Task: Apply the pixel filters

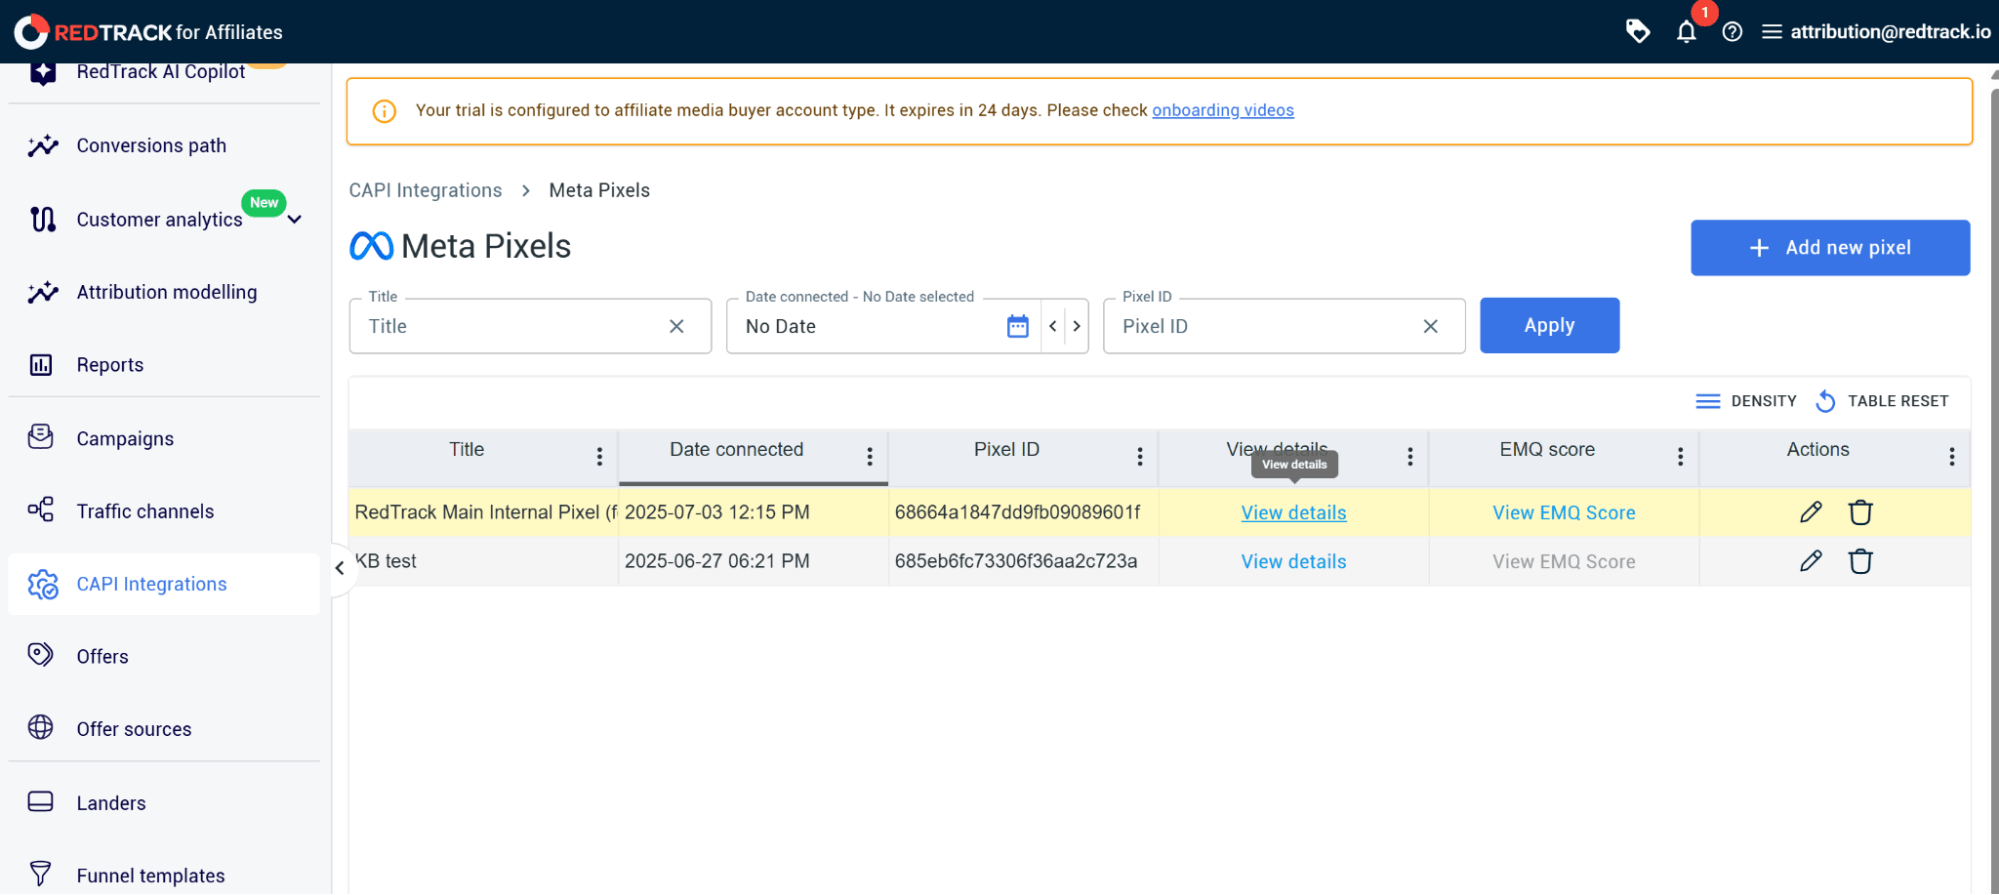Action: (x=1549, y=325)
